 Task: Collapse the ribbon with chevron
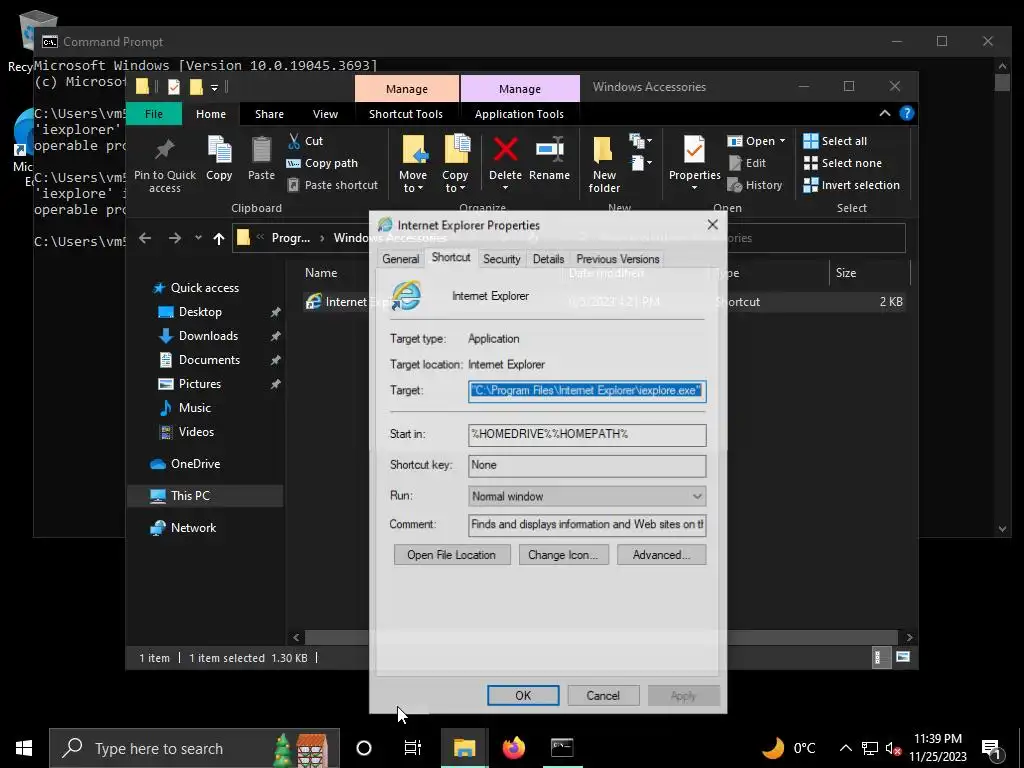[x=885, y=114]
